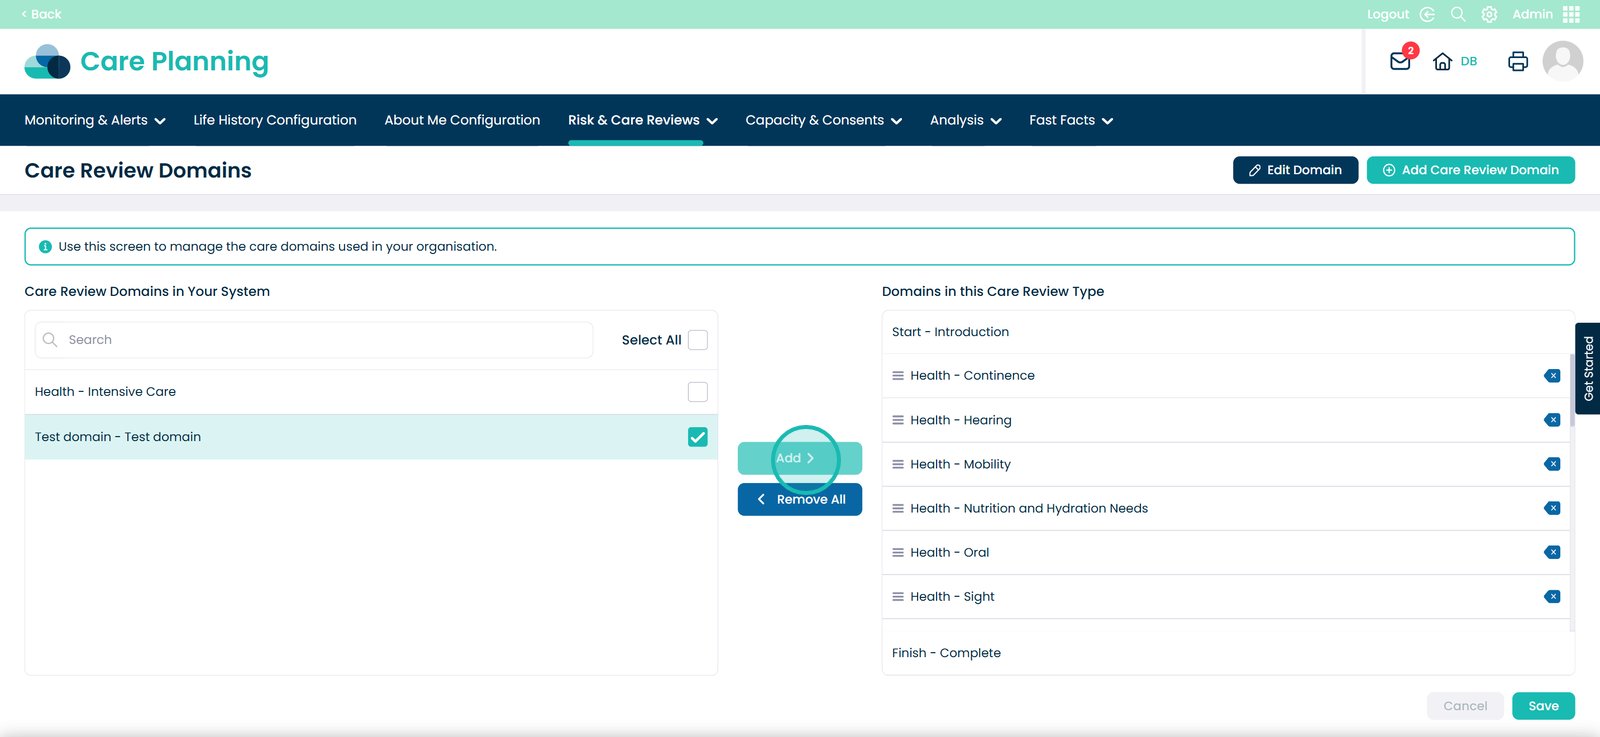Image resolution: width=1600 pixels, height=737 pixels.
Task: Uncheck the Test domain checkbox
Action: coord(698,437)
